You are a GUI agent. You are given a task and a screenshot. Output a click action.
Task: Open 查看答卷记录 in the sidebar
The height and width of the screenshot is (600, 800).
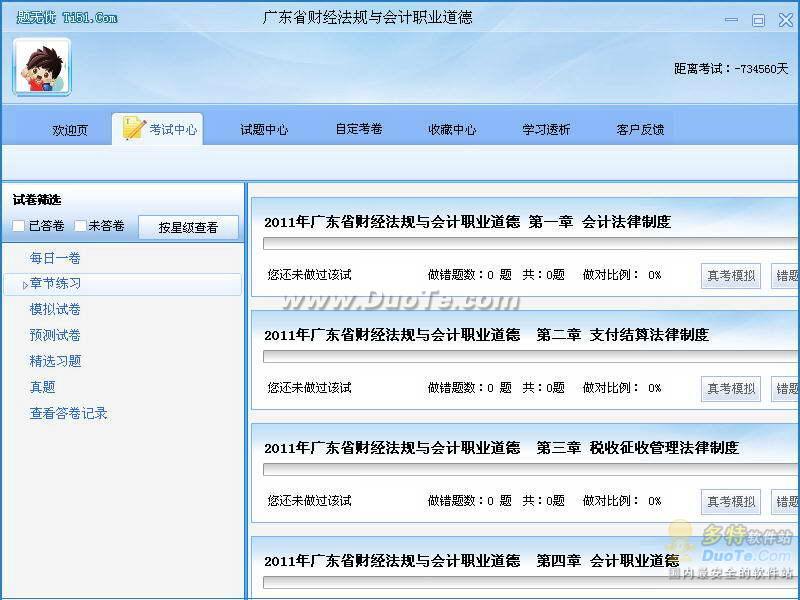68,413
